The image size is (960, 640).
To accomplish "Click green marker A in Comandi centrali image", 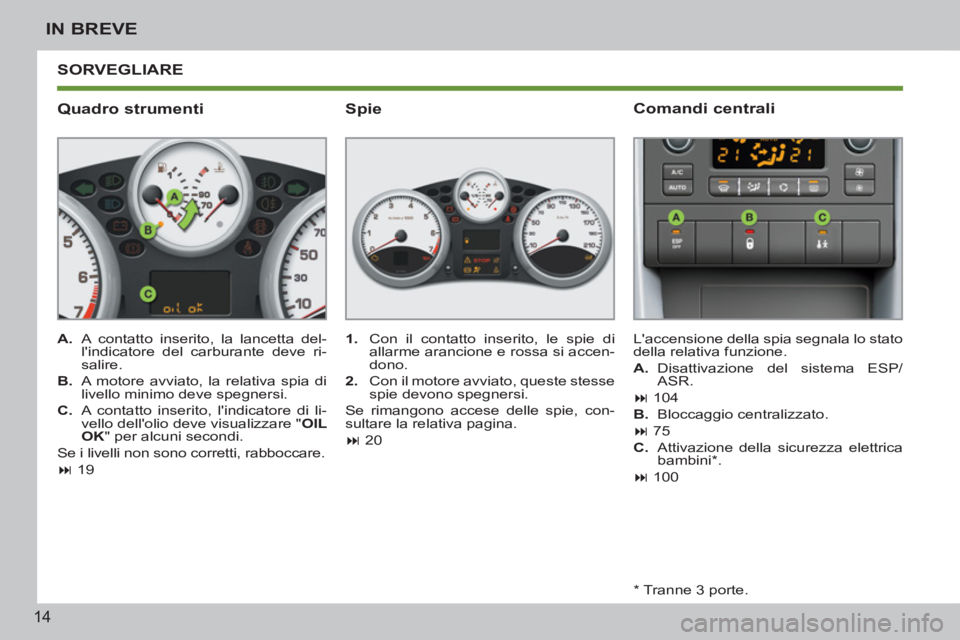I will coord(676,217).
